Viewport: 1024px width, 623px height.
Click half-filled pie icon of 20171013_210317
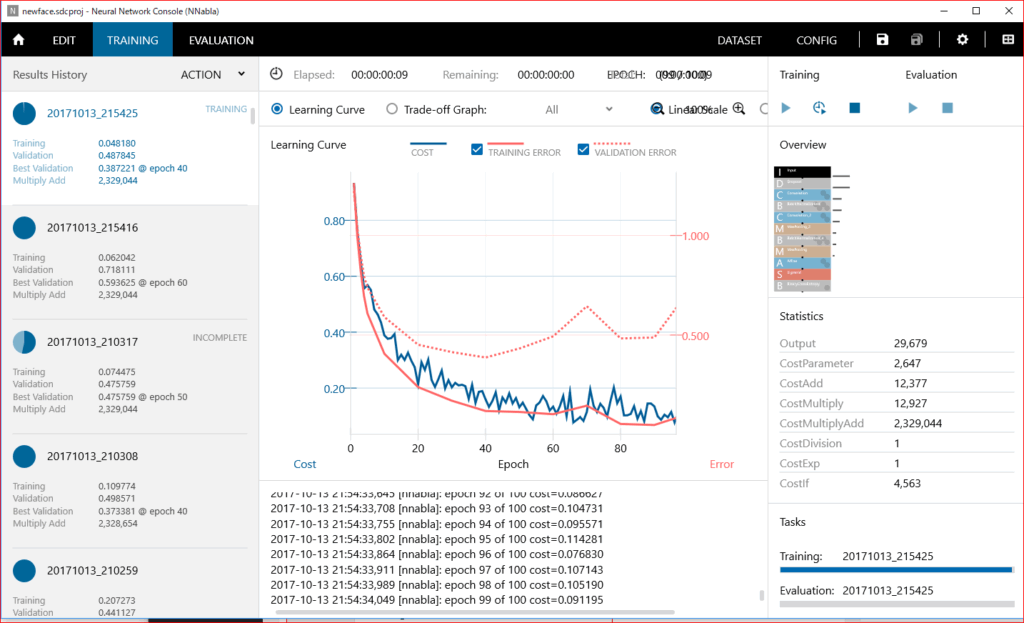[24, 342]
